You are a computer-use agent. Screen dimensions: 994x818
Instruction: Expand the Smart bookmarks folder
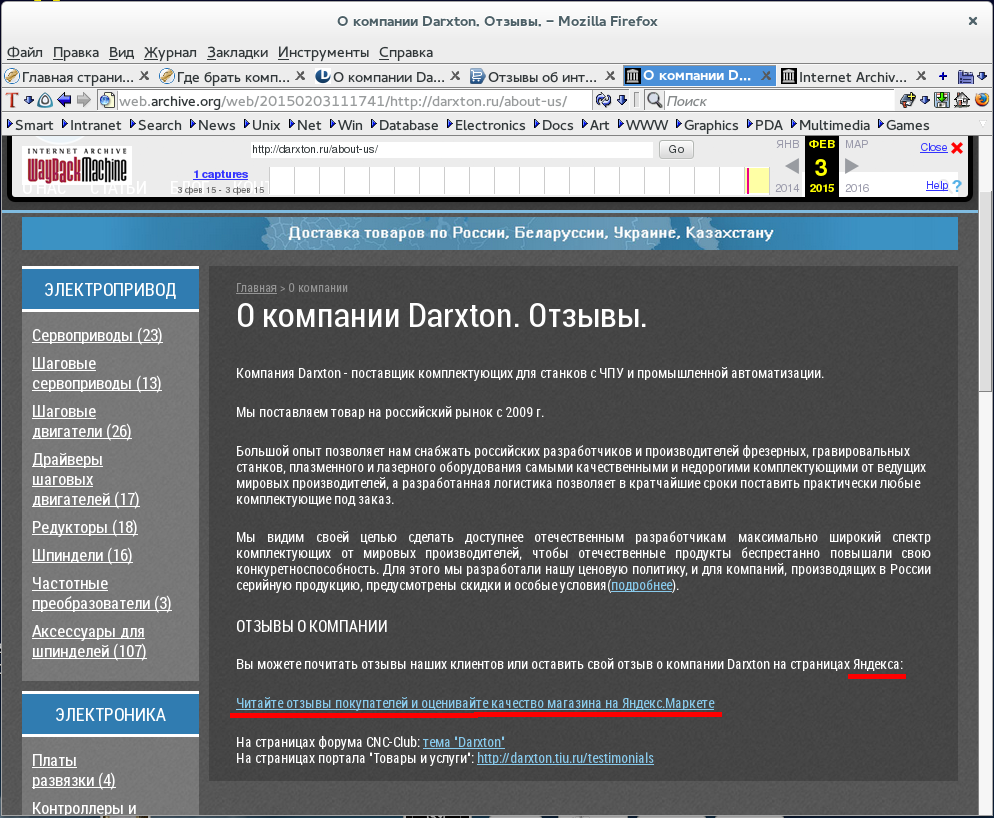tap(30, 125)
